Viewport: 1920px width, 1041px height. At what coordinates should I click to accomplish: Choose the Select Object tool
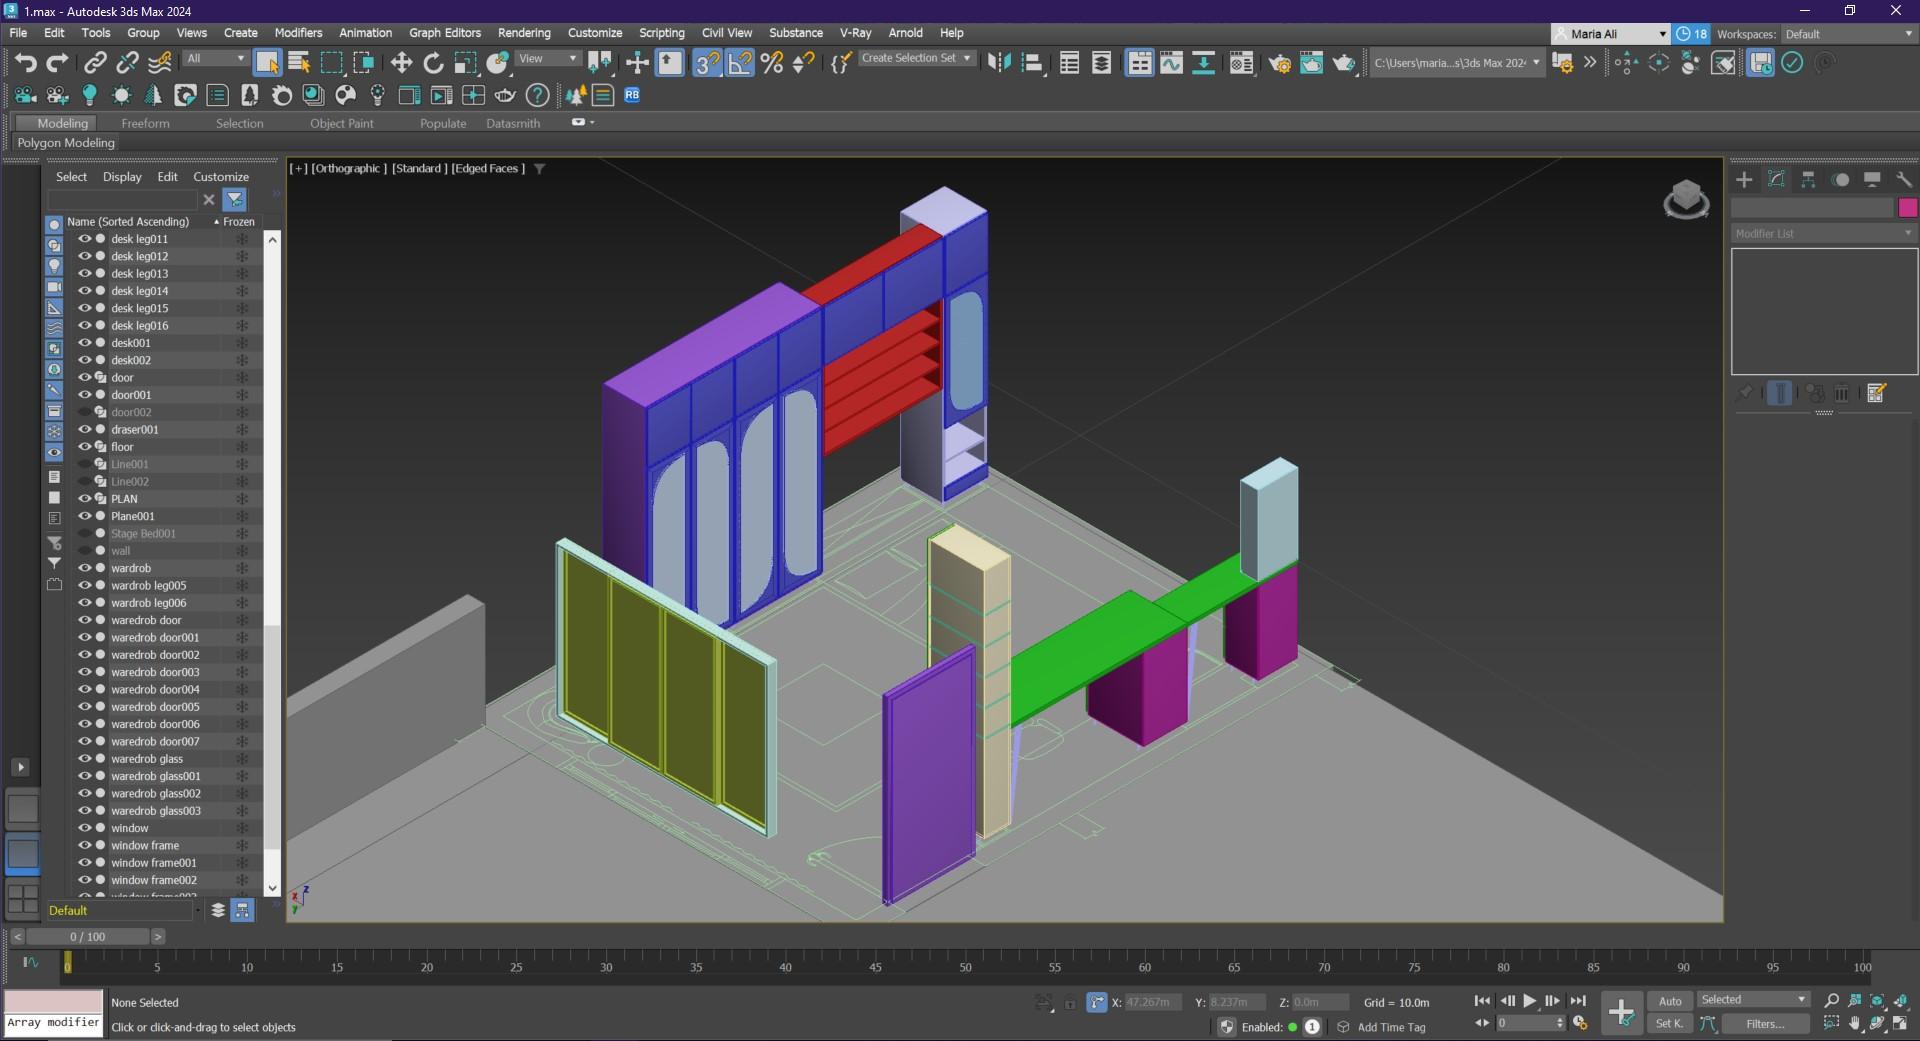coord(267,63)
